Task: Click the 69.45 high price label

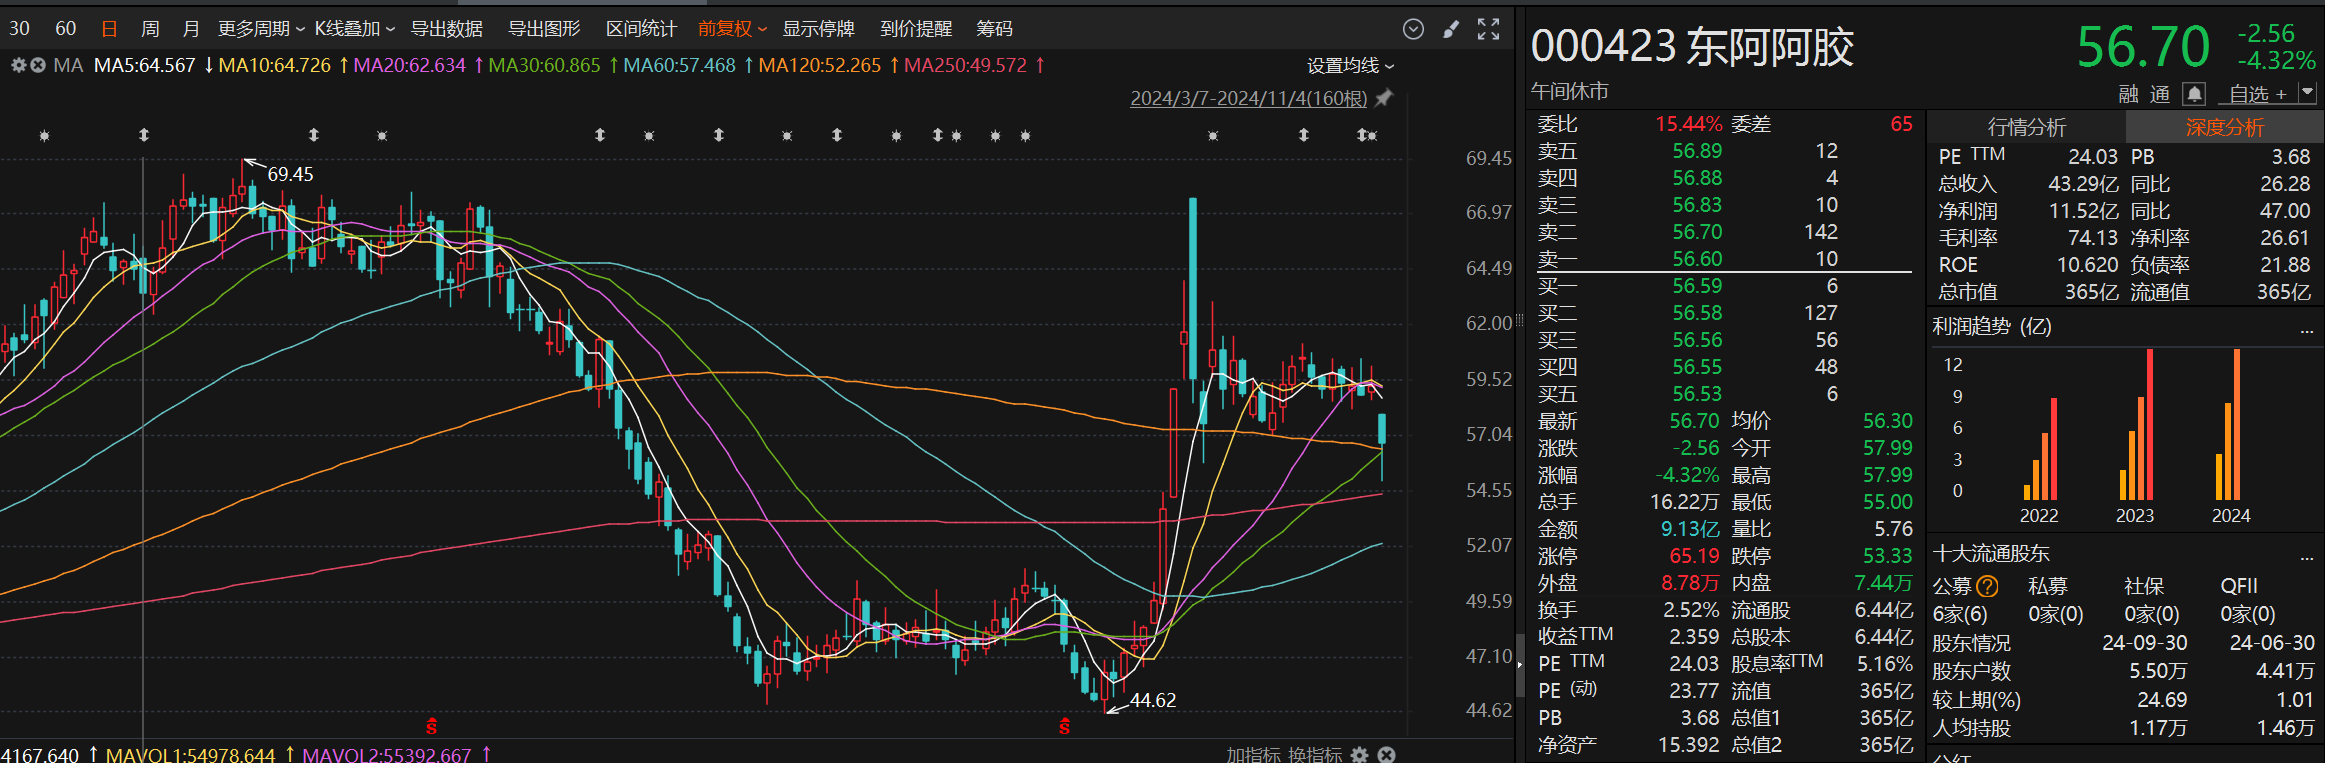Action: tap(290, 174)
